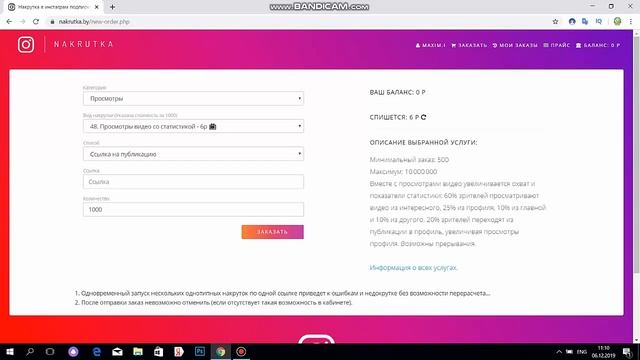Click the site lock icon in the address bar

coord(52,22)
